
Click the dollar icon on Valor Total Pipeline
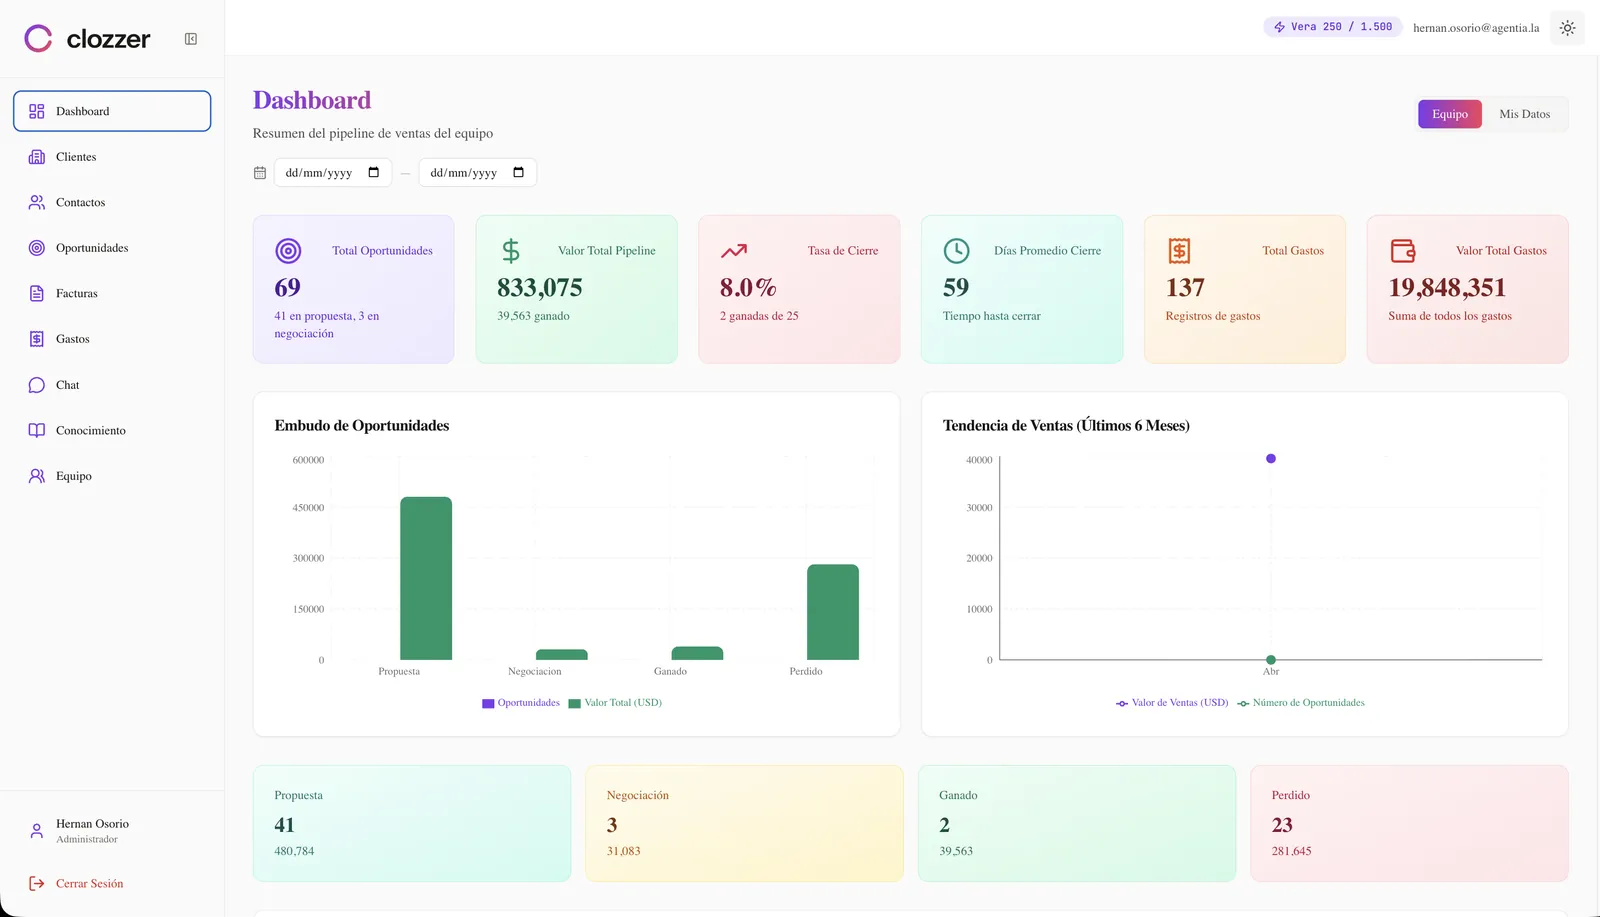510,251
